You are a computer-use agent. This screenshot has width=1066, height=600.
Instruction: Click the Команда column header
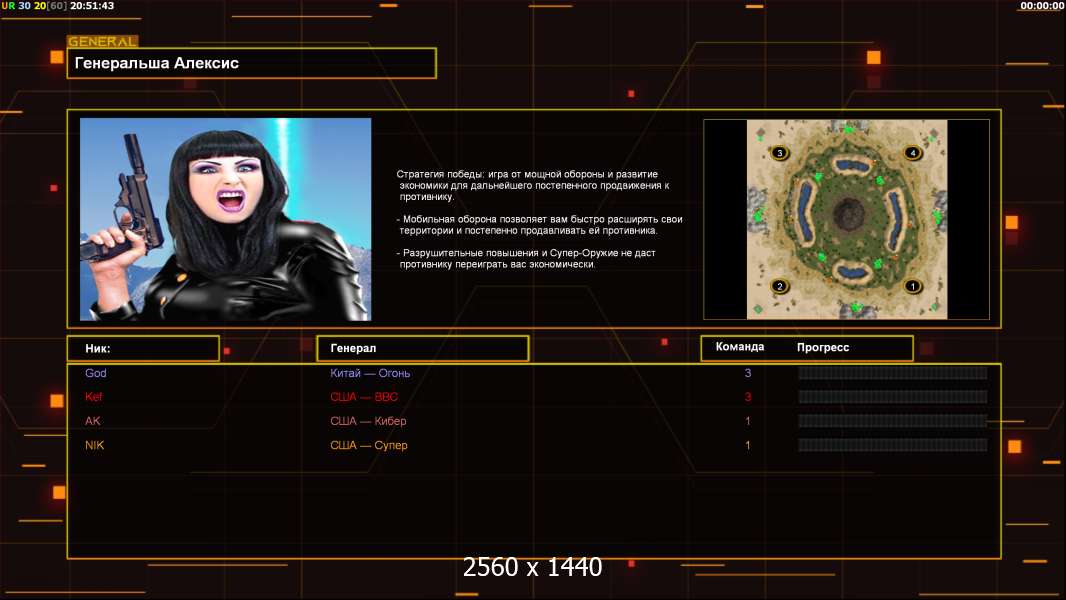(740, 347)
